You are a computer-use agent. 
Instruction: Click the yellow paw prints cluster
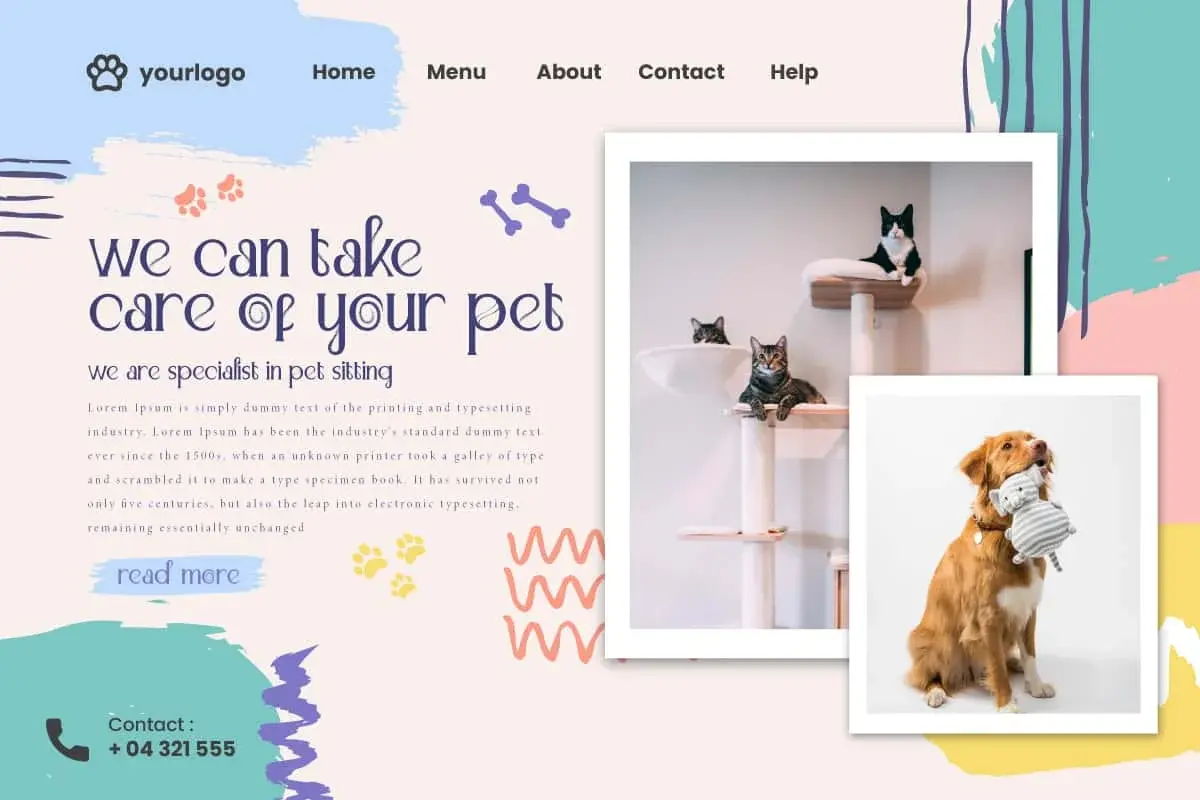click(x=389, y=565)
